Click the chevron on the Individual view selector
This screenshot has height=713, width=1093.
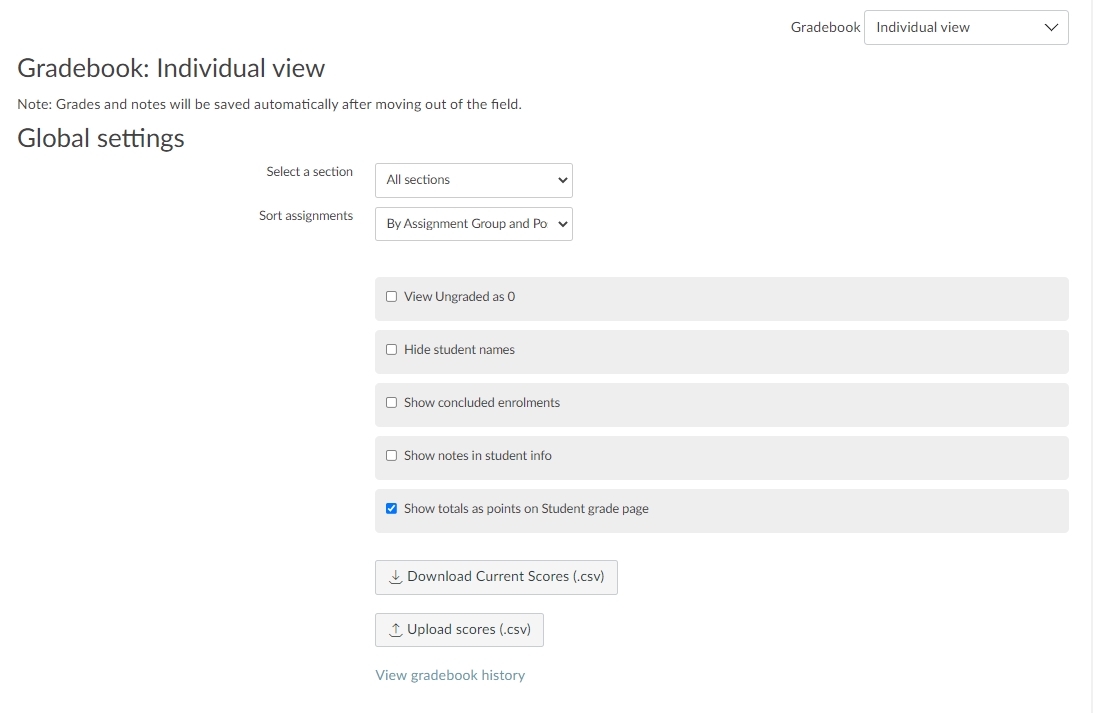click(x=1050, y=28)
